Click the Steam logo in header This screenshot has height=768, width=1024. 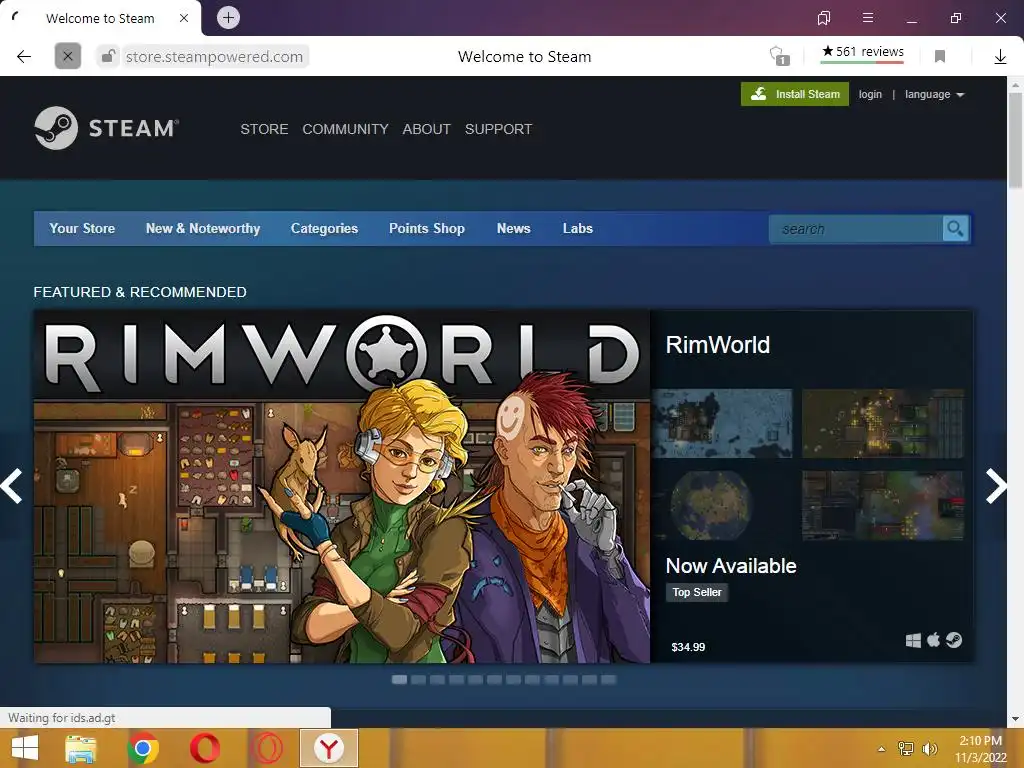coord(106,128)
